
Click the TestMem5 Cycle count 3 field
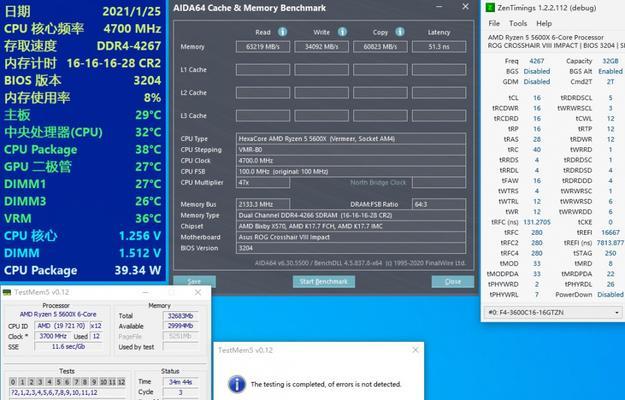coord(181,392)
